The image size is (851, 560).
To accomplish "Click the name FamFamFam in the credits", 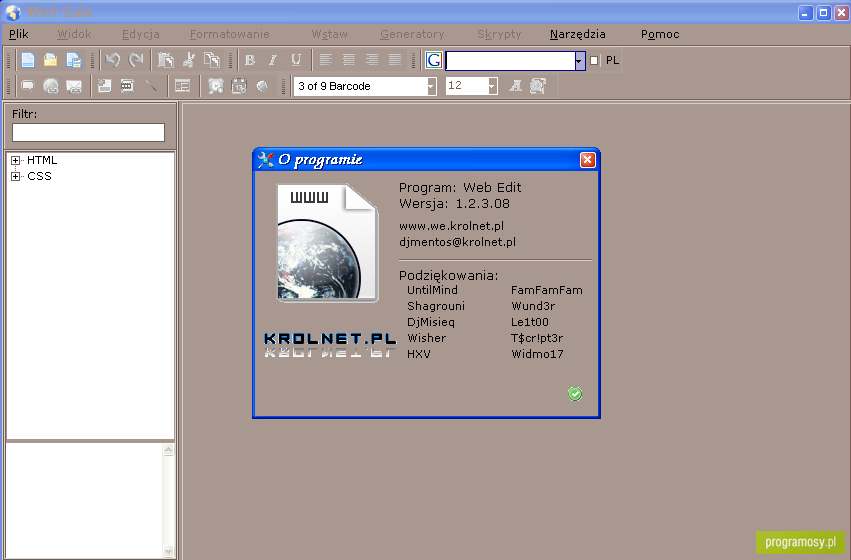I will click(547, 290).
